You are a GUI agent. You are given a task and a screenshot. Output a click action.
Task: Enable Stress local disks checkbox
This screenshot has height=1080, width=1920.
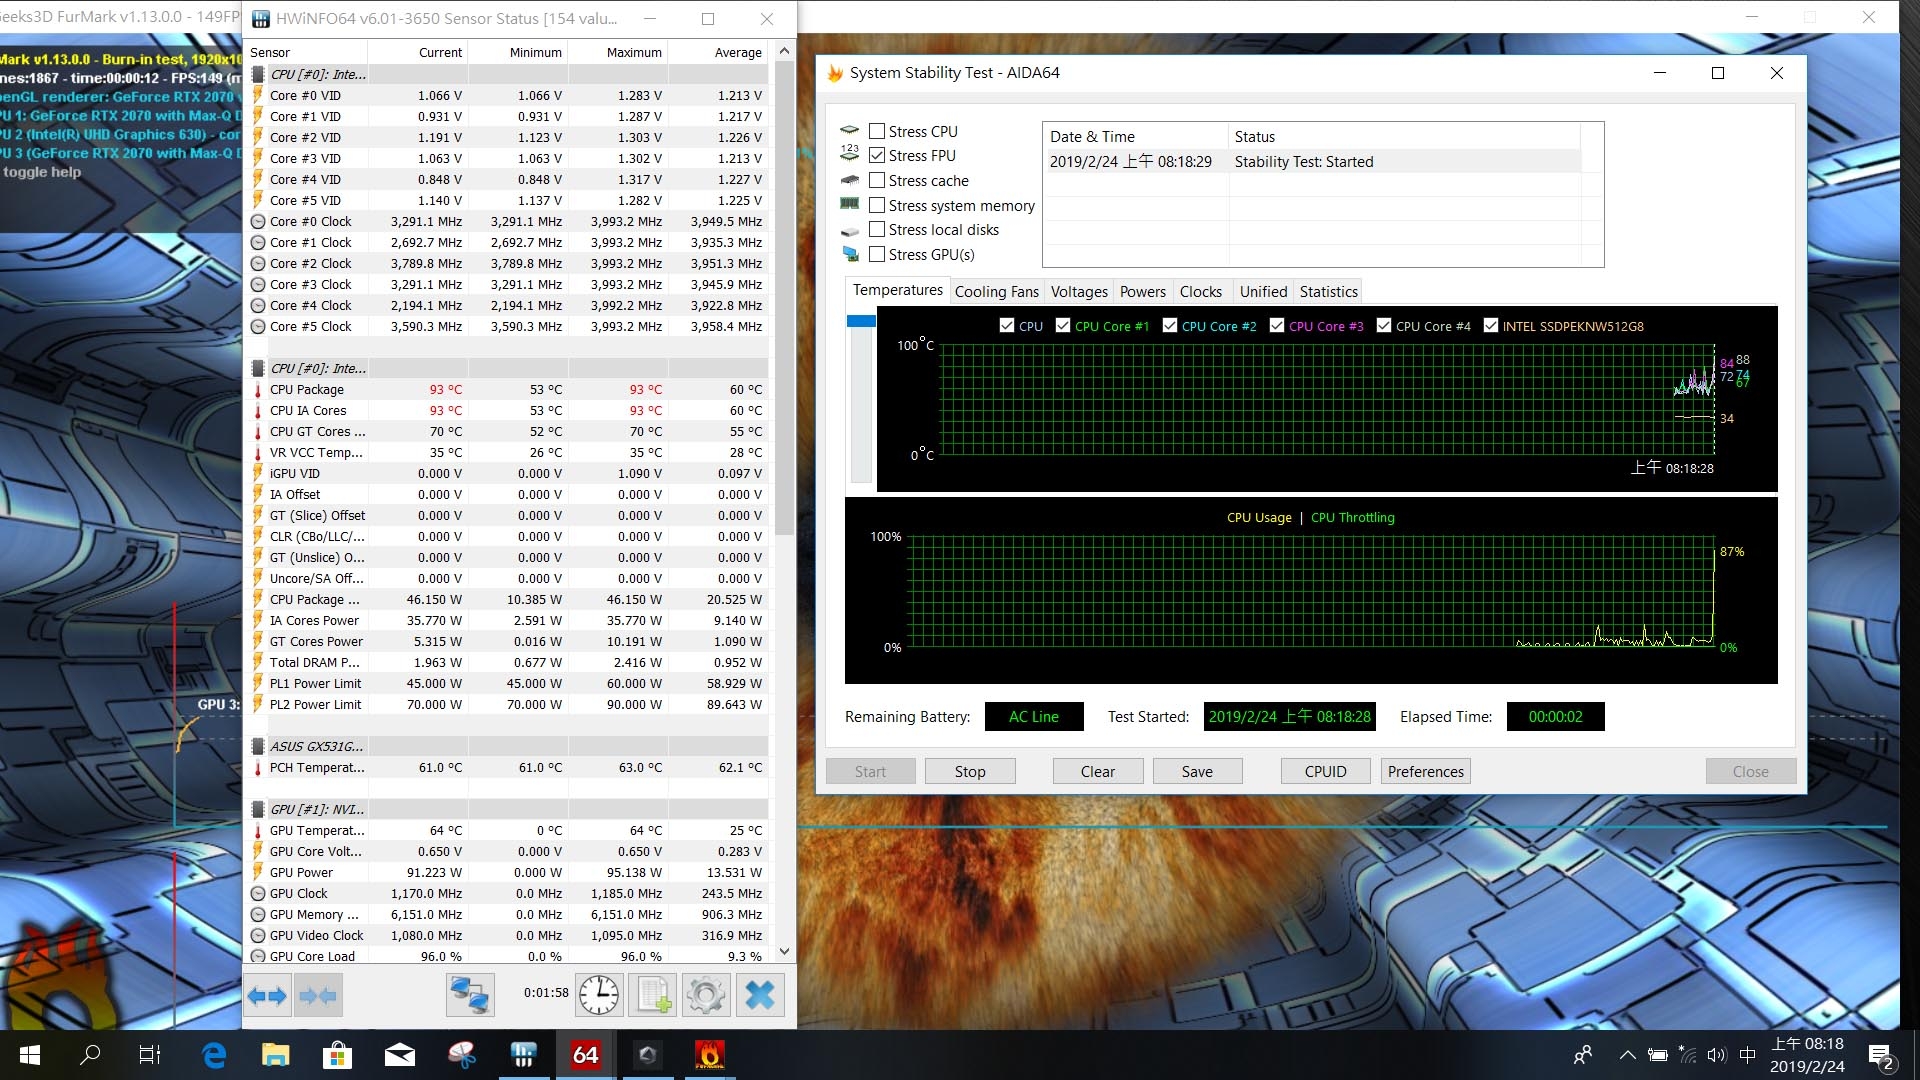click(x=877, y=229)
